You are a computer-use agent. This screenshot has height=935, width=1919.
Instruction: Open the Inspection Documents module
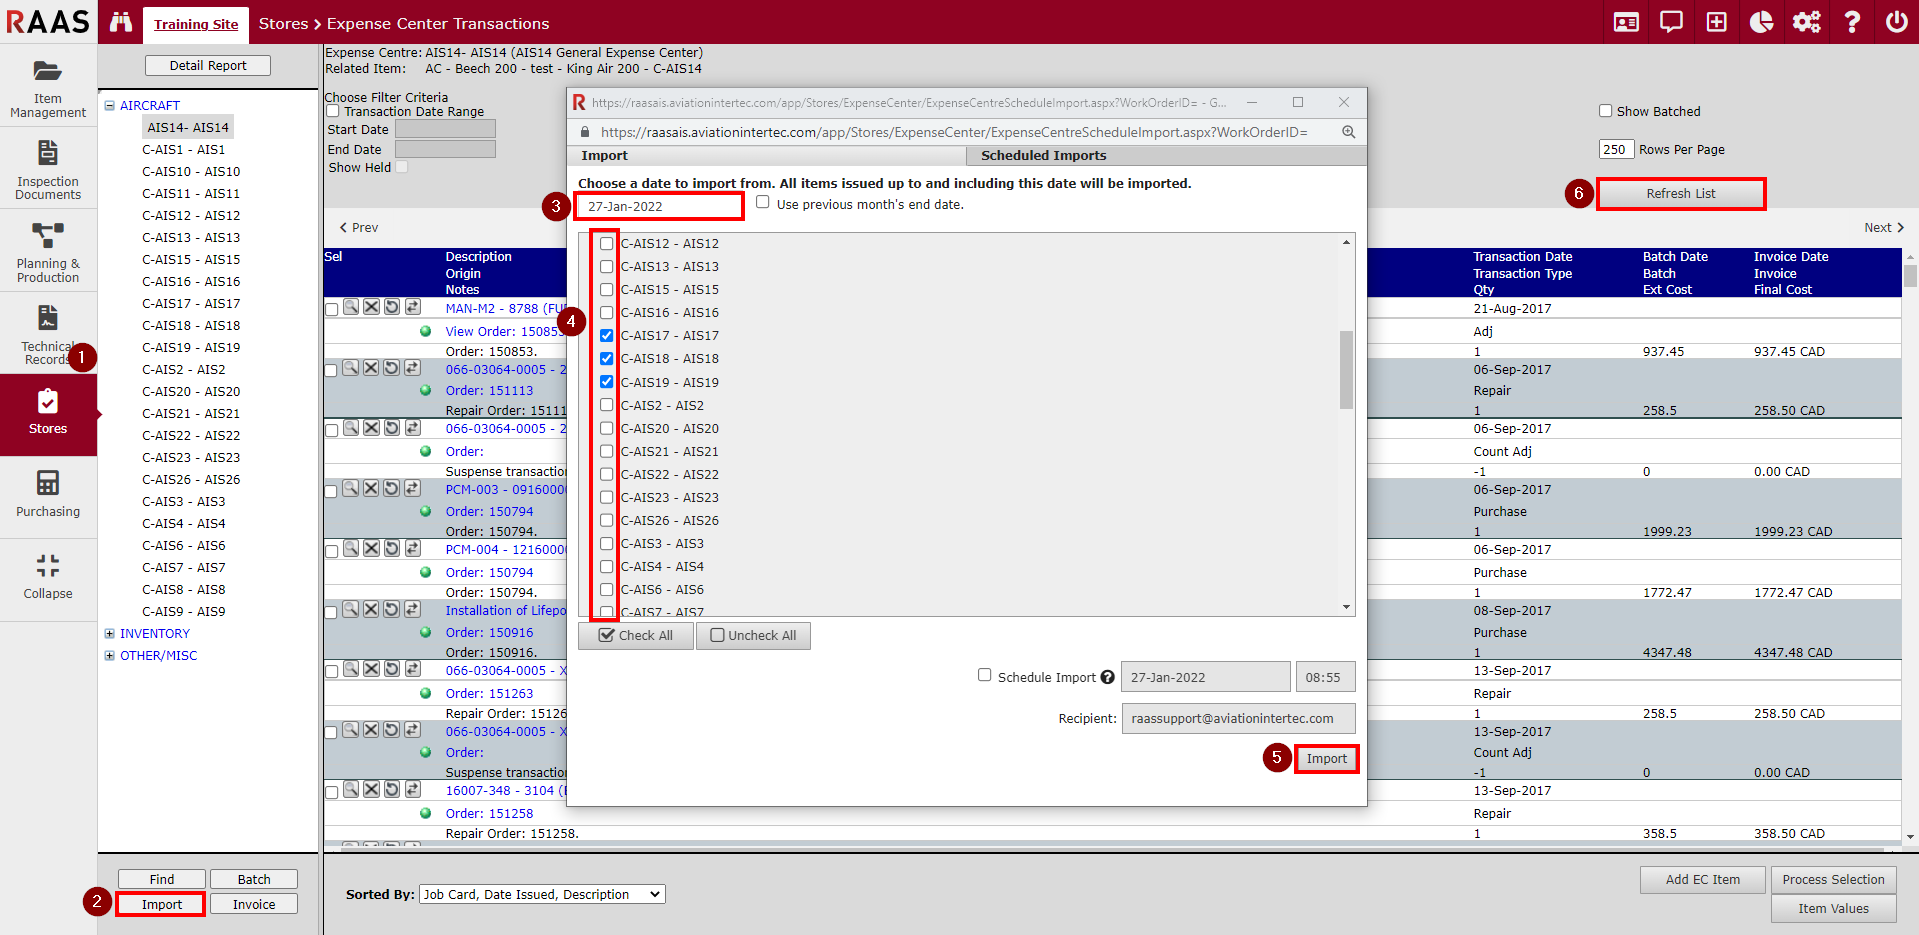48,170
